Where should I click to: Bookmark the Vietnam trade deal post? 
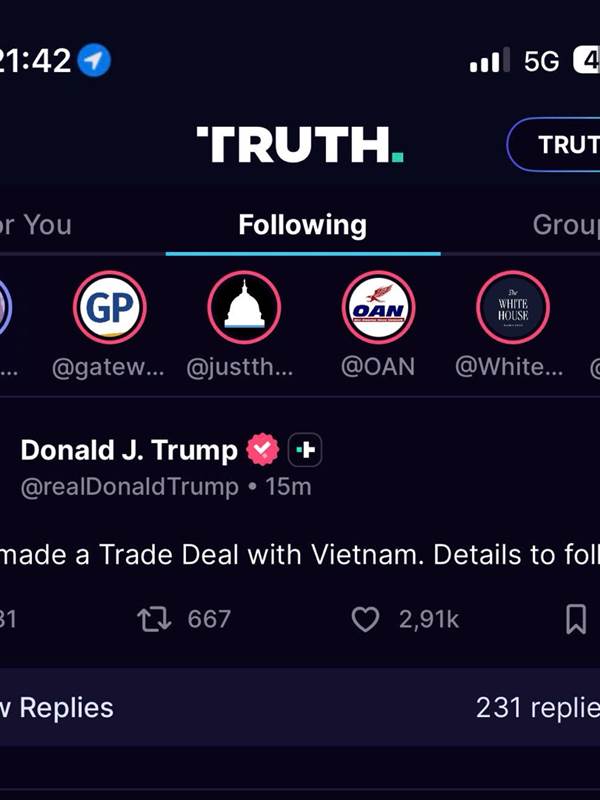coord(576,619)
